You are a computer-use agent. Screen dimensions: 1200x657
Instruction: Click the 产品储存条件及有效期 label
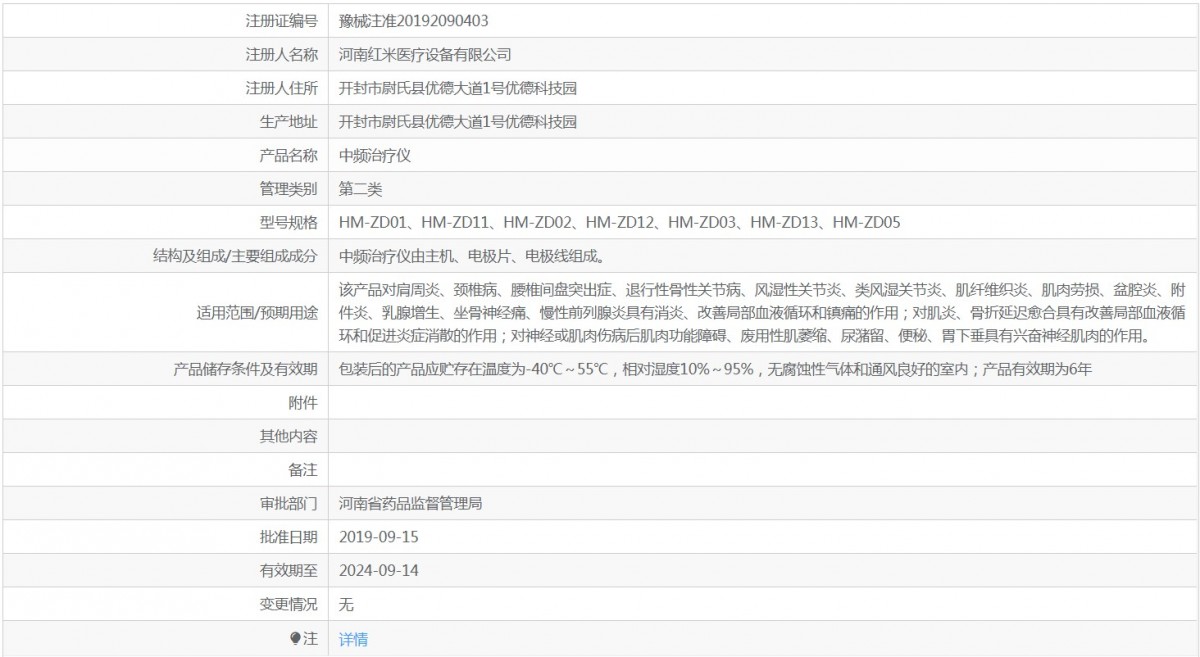click(x=245, y=370)
